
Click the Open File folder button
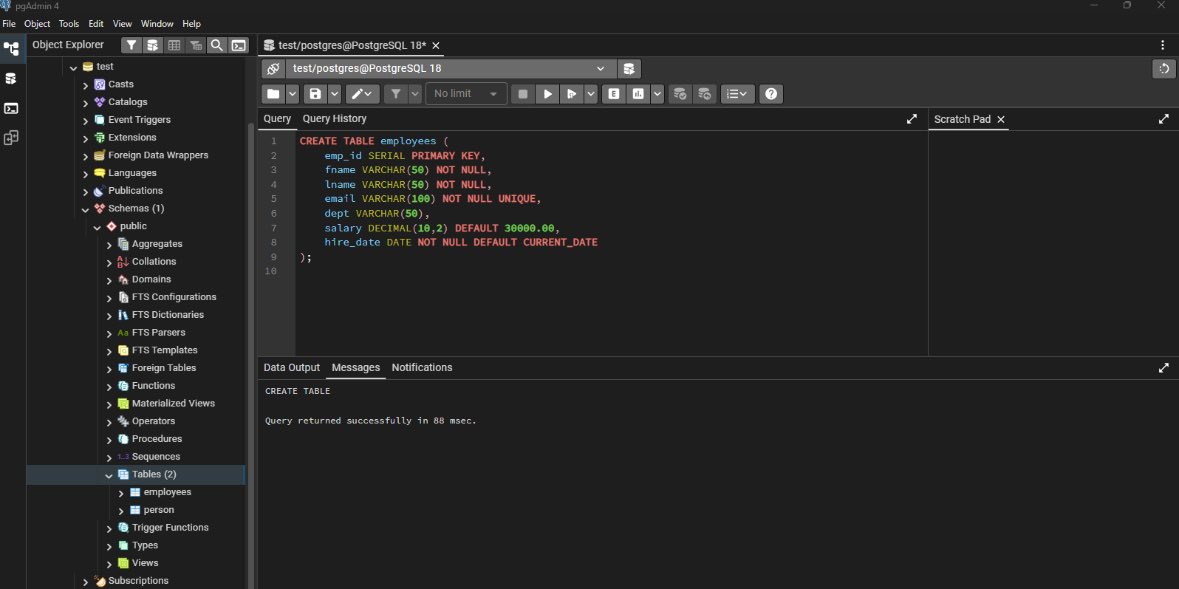pos(272,94)
